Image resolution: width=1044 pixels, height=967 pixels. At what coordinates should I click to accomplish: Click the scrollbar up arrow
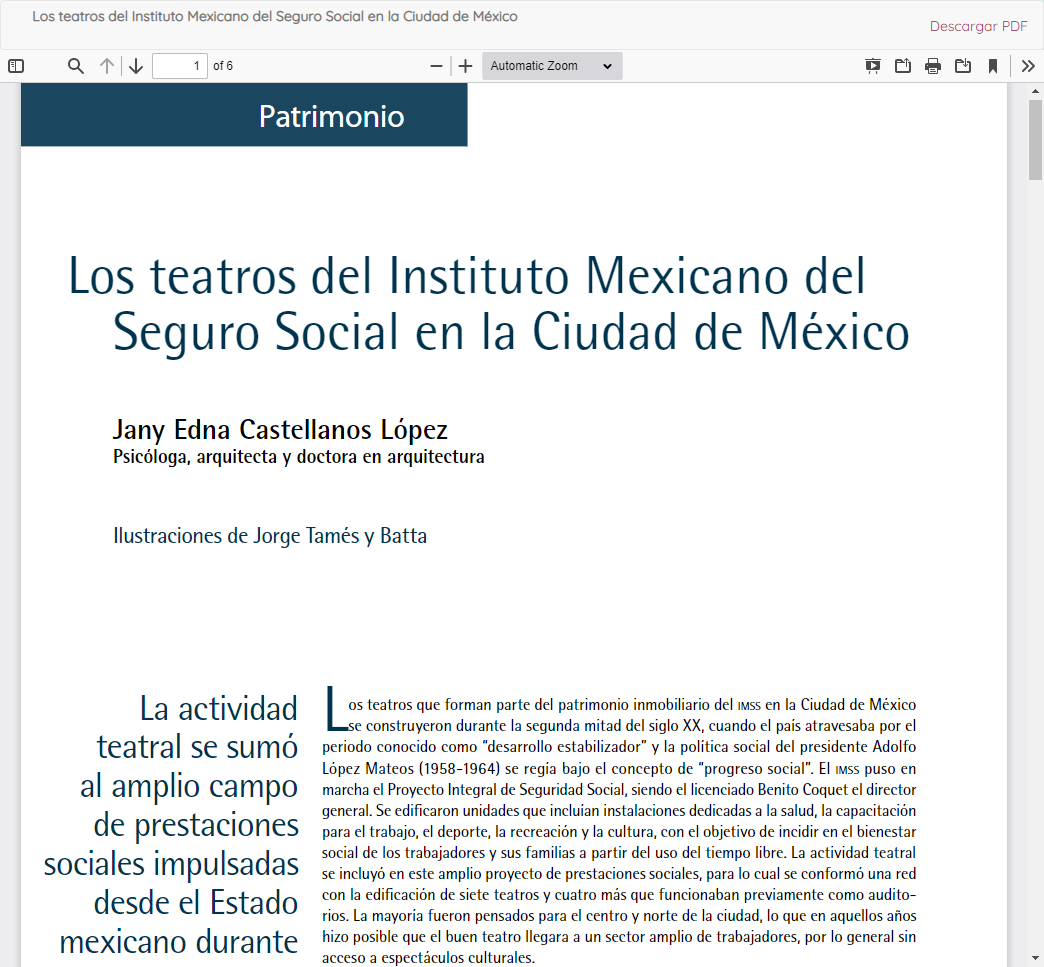tap(1035, 91)
